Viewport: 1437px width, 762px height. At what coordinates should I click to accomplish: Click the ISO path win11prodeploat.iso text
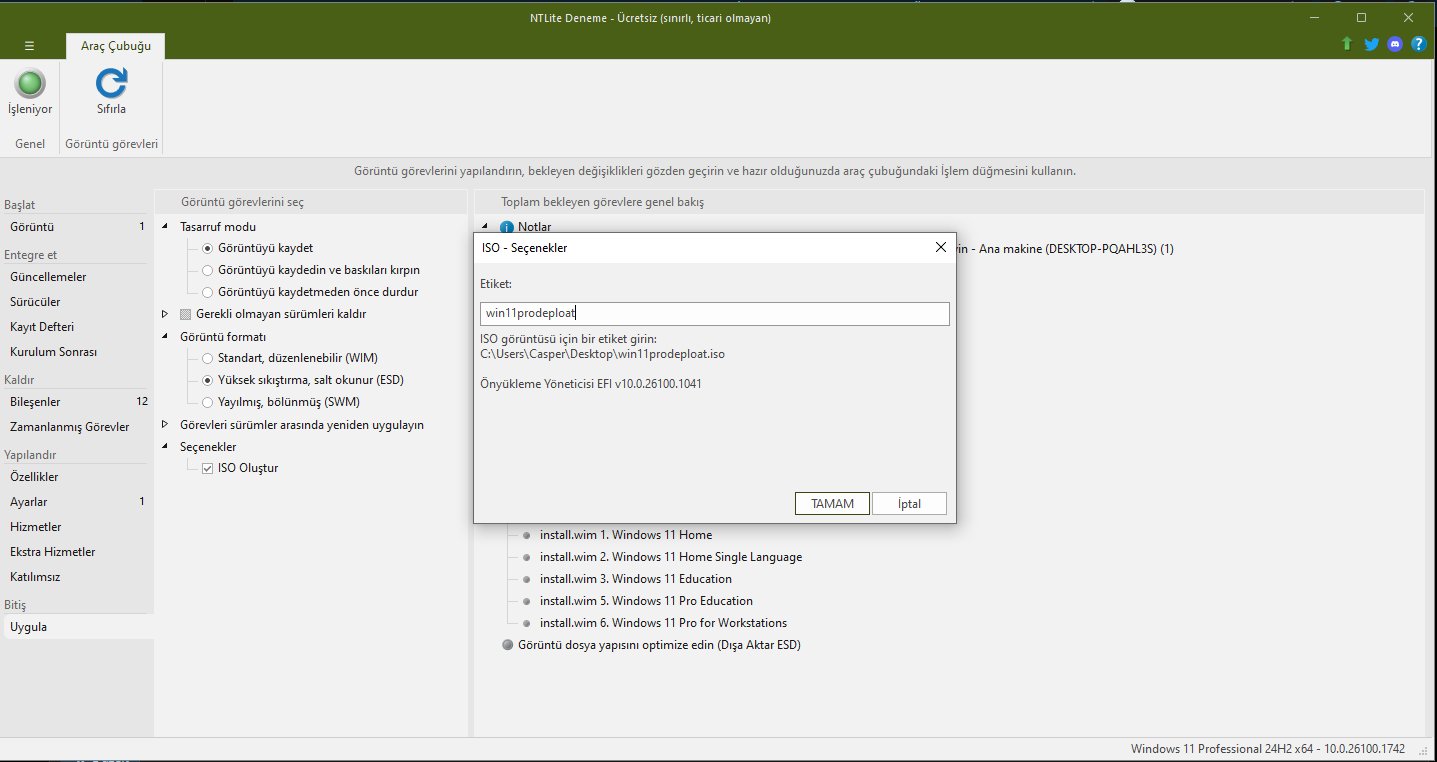pos(602,354)
